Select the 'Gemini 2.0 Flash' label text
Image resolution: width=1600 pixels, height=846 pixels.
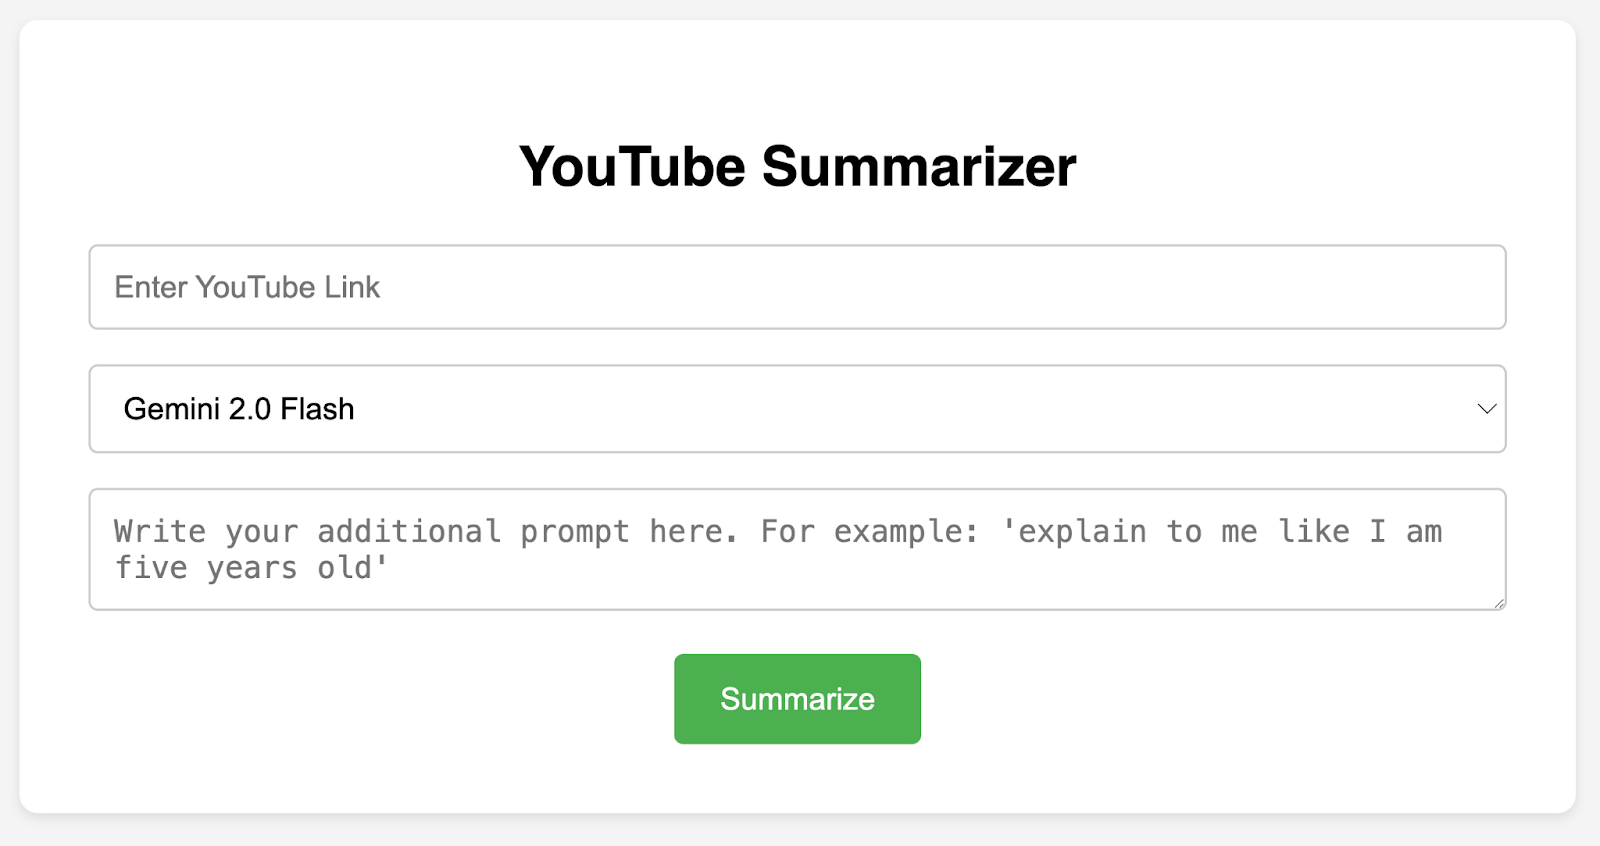tap(239, 409)
